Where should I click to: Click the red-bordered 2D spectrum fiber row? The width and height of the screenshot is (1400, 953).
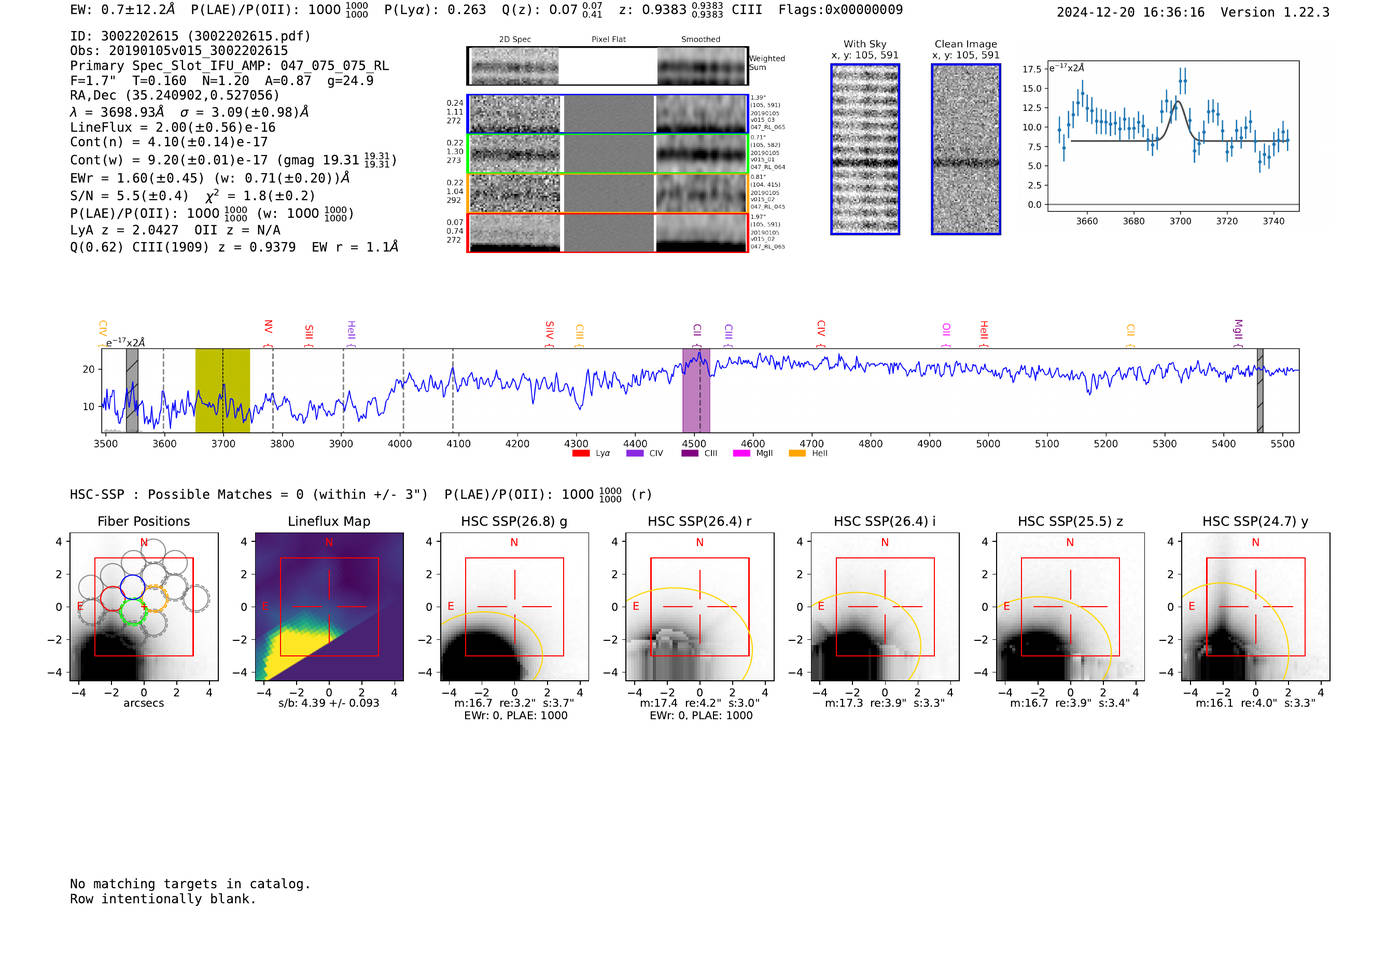pyautogui.click(x=608, y=232)
